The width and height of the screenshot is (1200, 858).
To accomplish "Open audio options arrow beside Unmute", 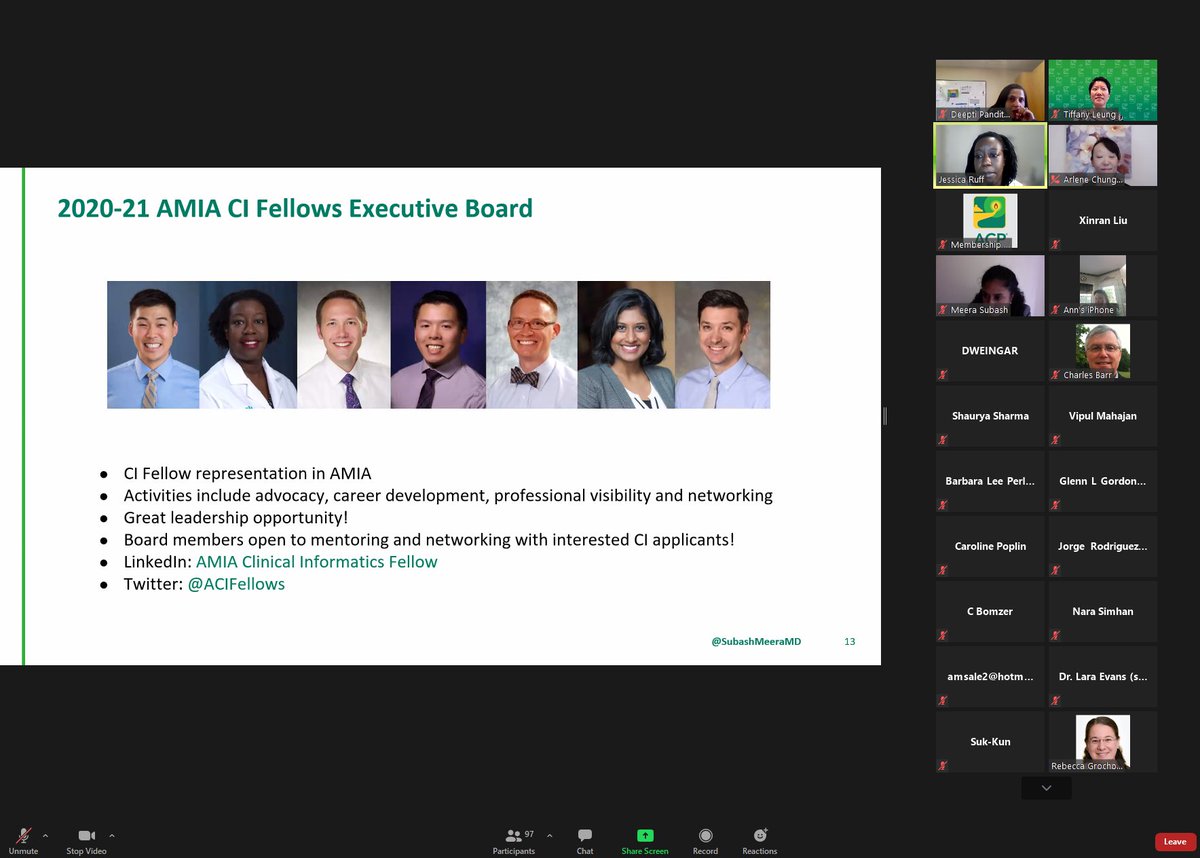I will pyautogui.click(x=45, y=835).
